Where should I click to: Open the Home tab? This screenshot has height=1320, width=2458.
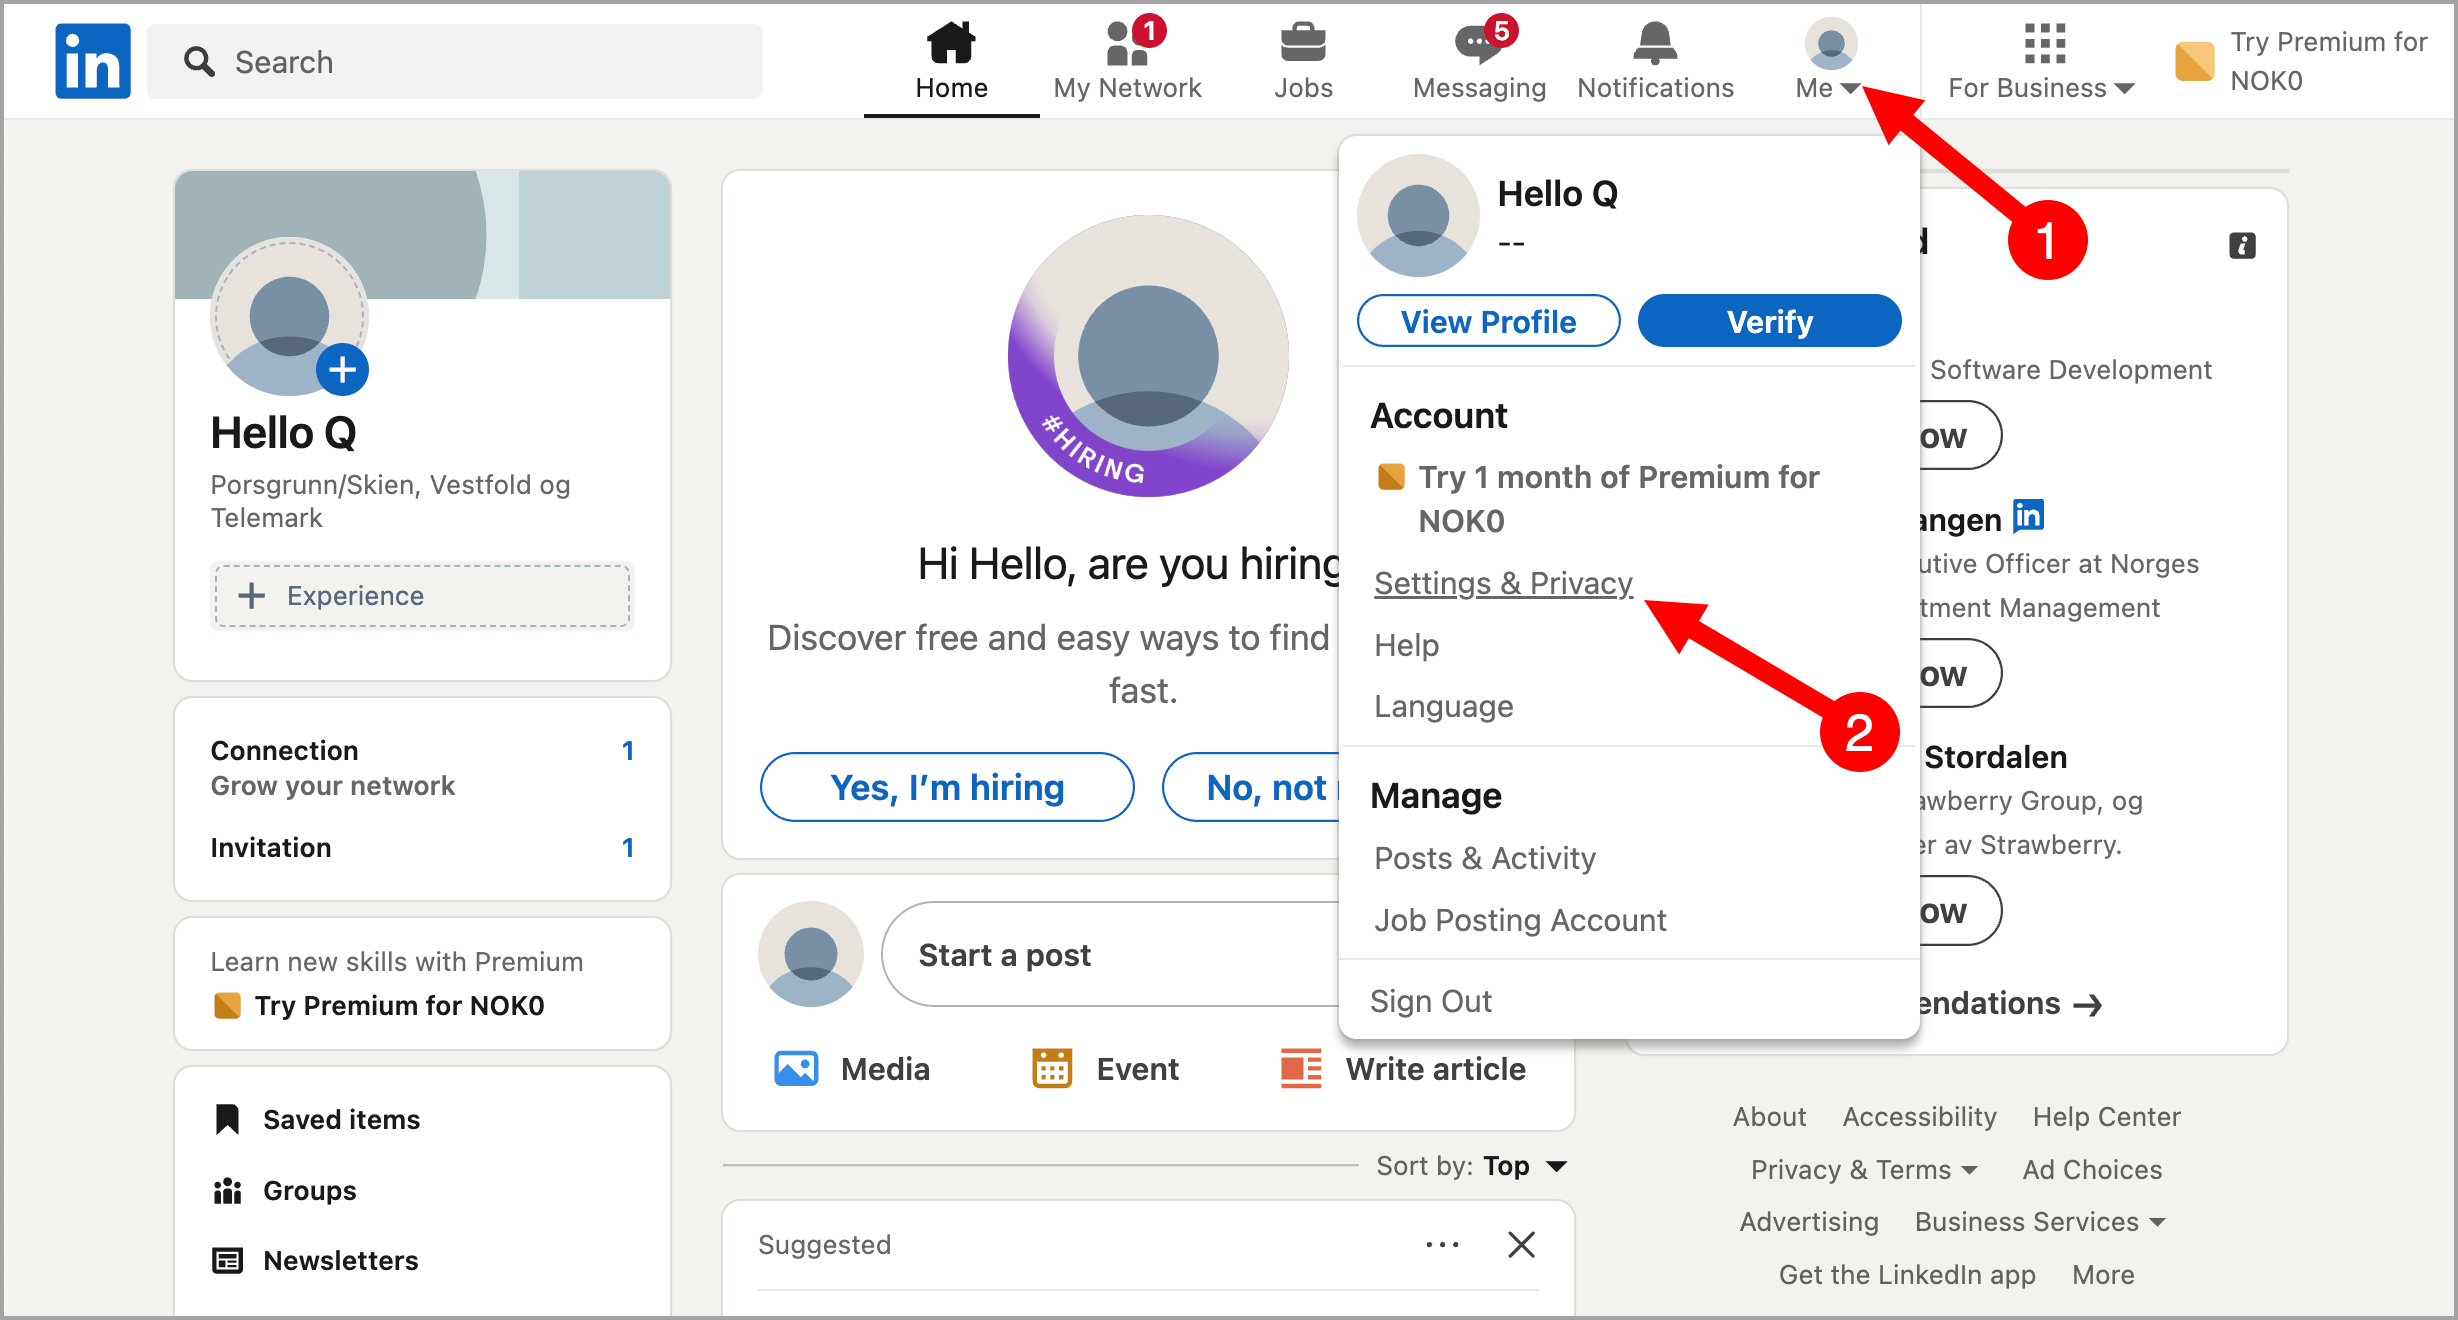[x=951, y=62]
